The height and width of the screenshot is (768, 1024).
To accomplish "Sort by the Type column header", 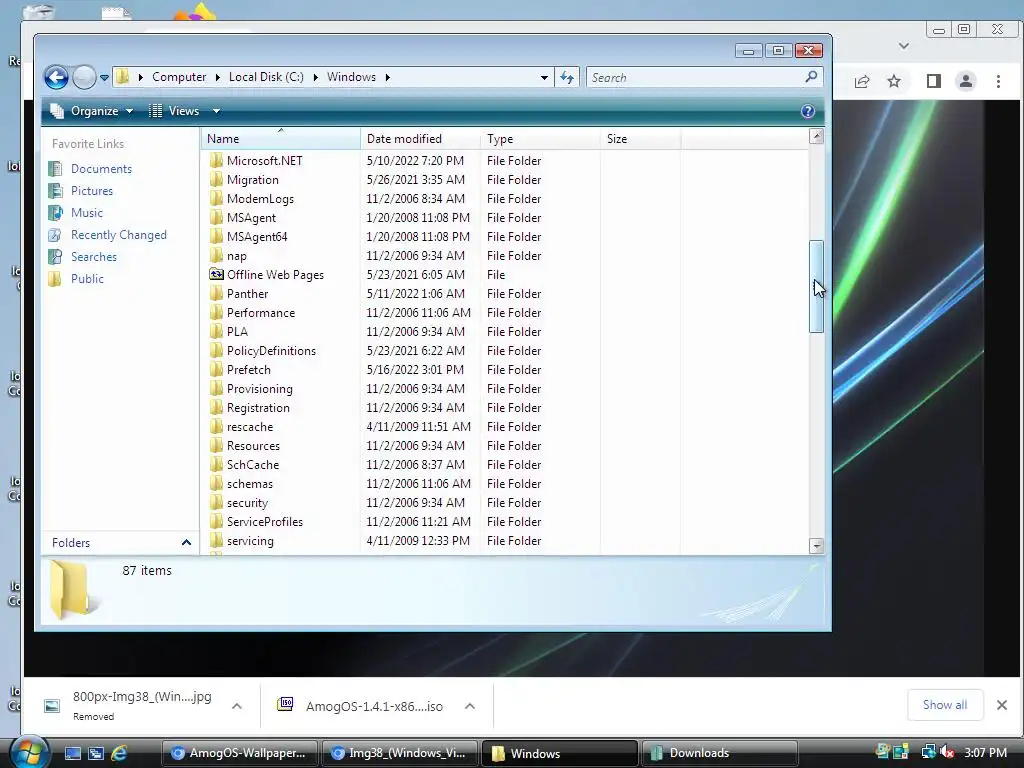I will point(540,138).
